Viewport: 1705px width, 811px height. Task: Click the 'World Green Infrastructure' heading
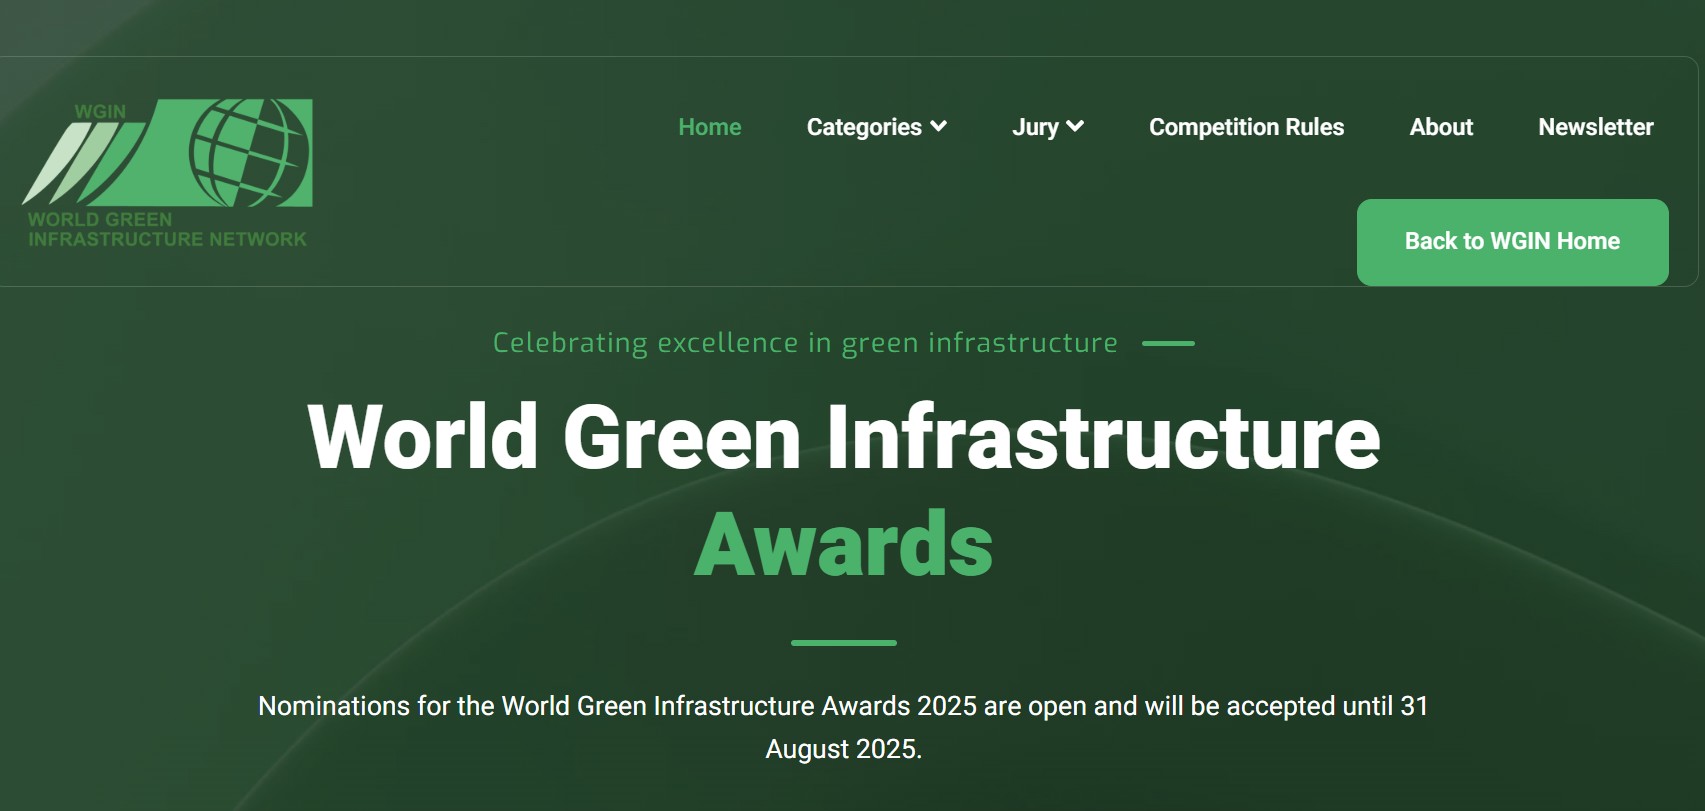pyautogui.click(x=844, y=436)
